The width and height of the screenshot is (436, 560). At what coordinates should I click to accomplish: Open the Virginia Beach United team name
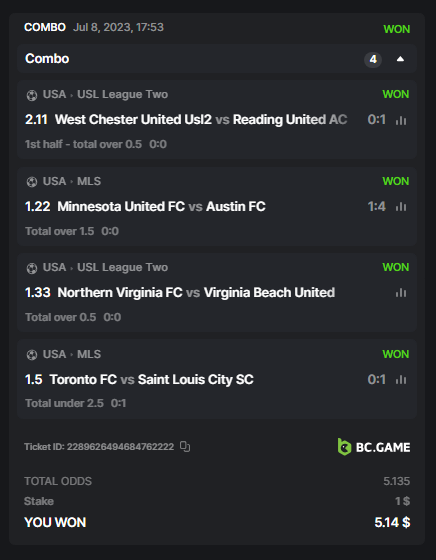[x=269, y=292]
